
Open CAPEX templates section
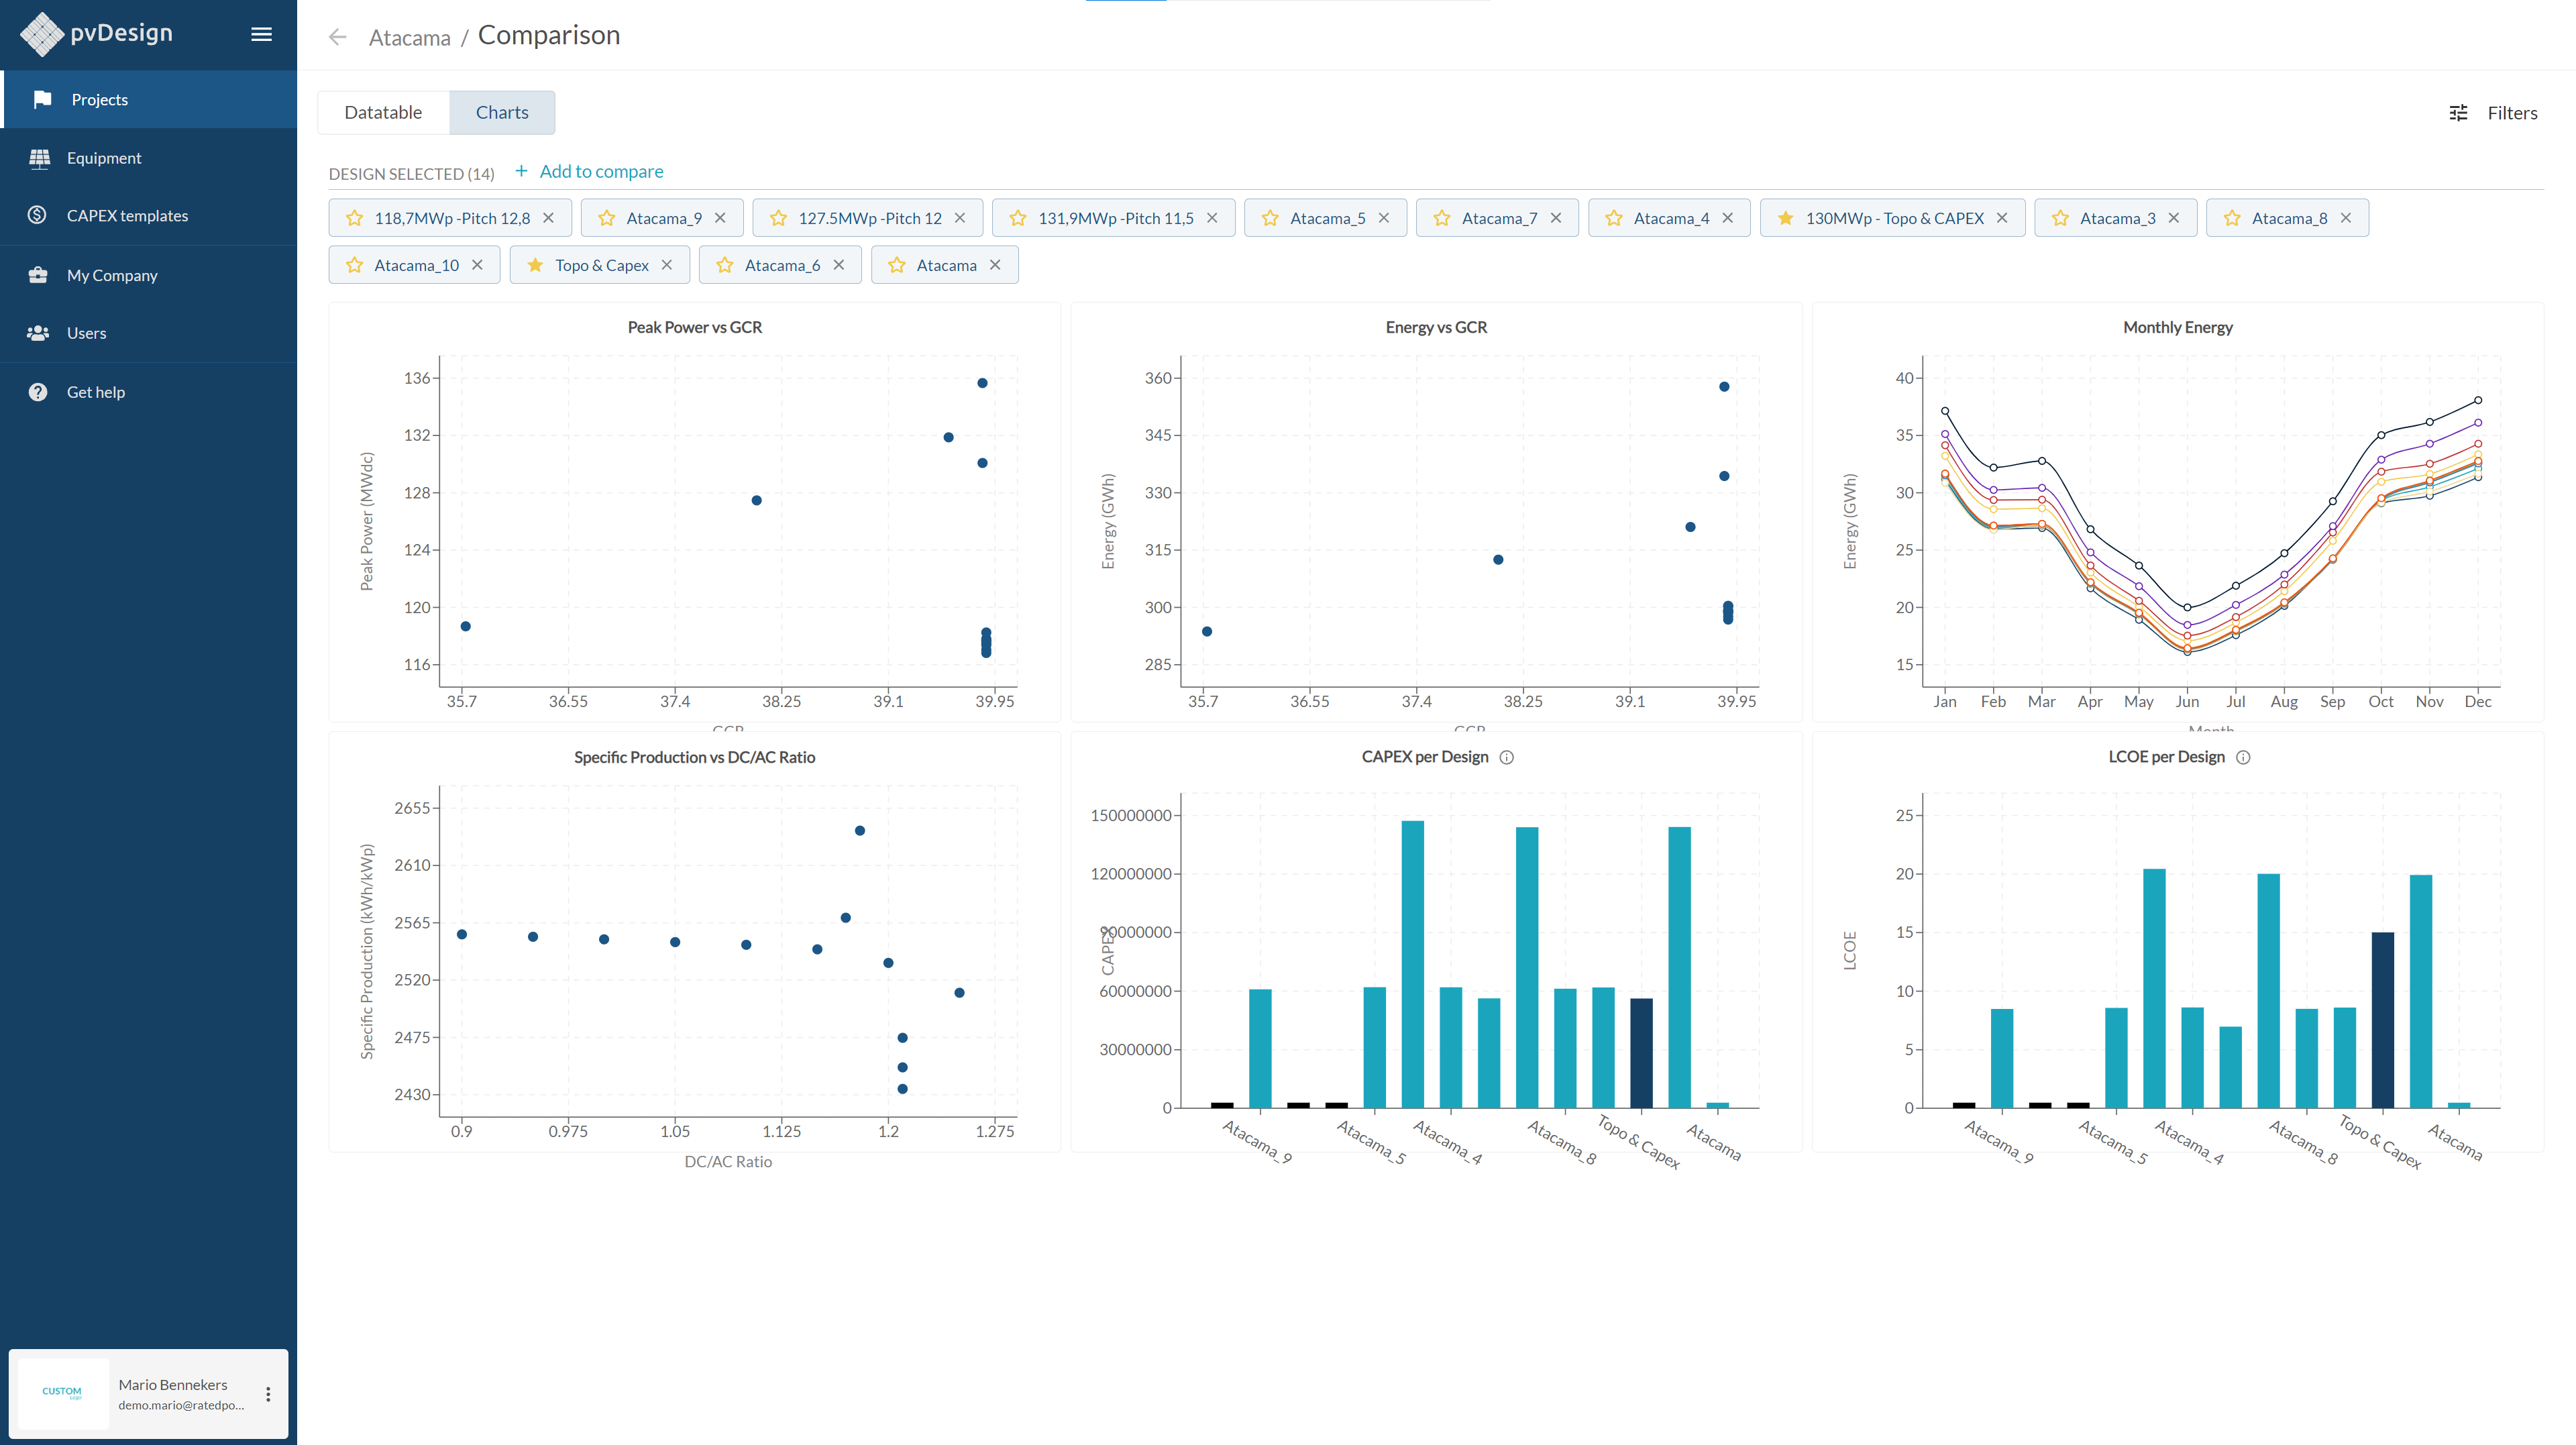click(x=127, y=216)
